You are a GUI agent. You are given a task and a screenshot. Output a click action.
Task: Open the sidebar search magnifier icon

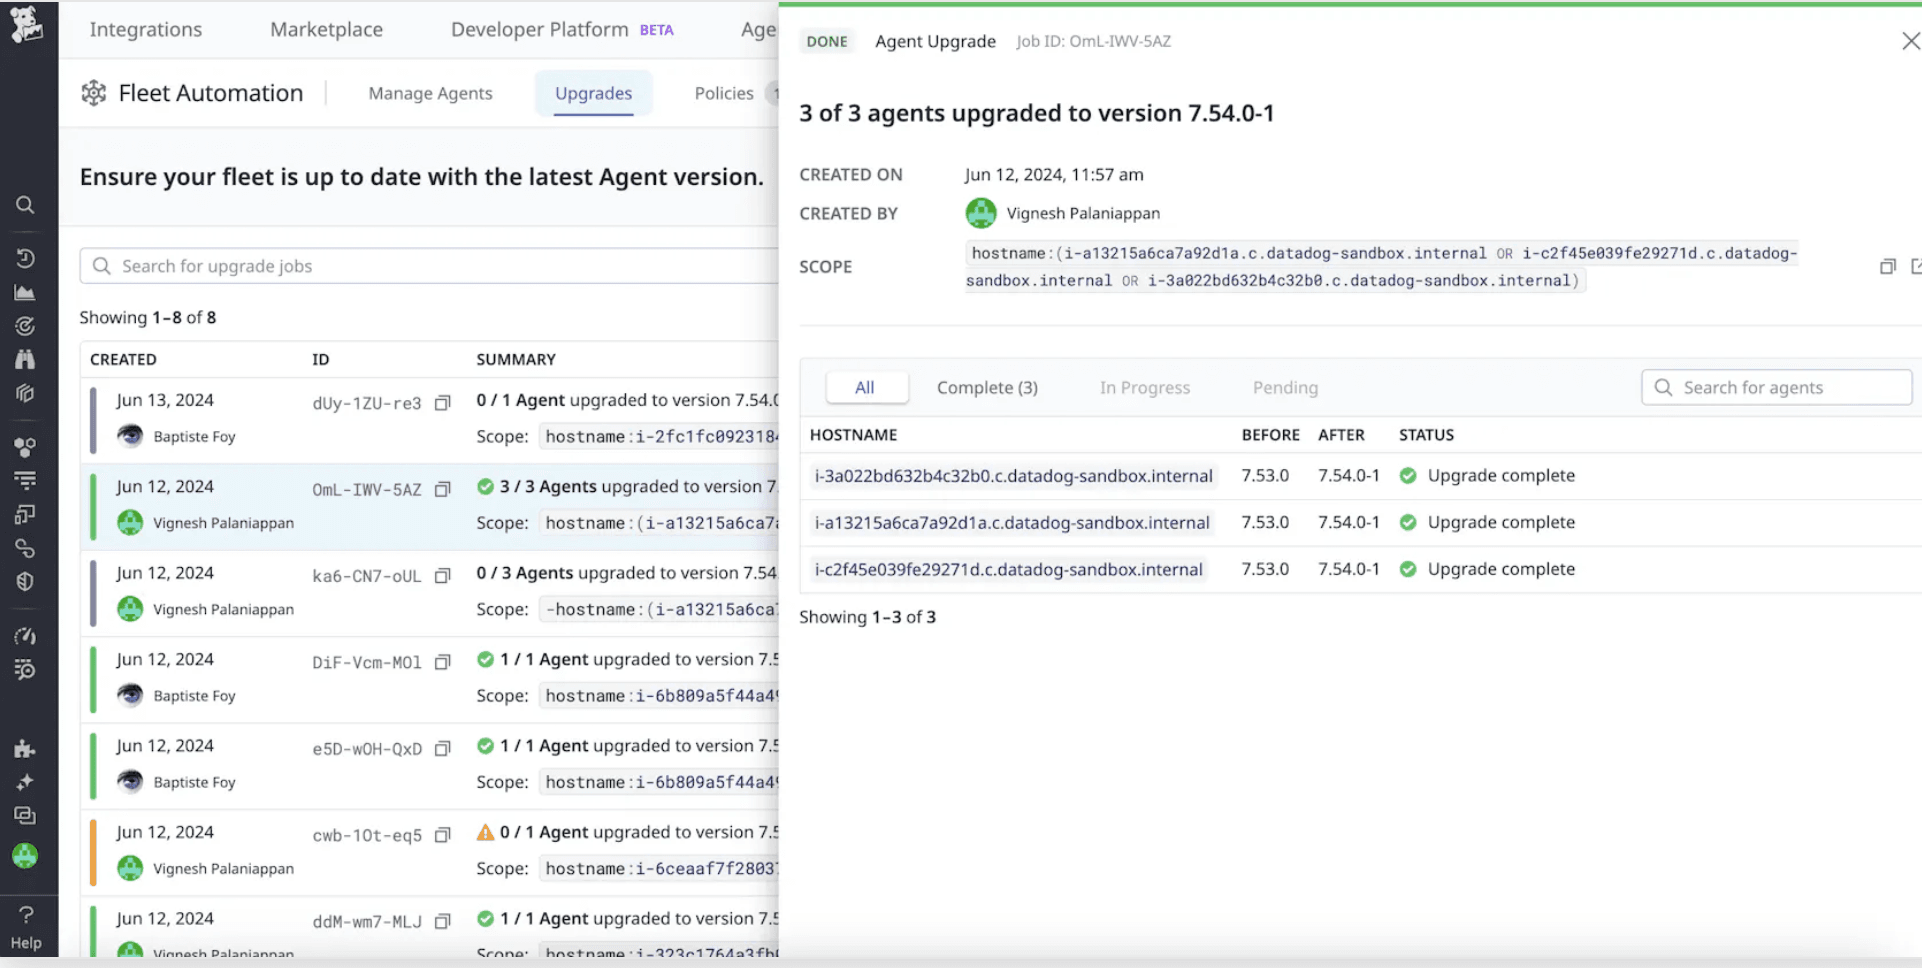(x=25, y=205)
